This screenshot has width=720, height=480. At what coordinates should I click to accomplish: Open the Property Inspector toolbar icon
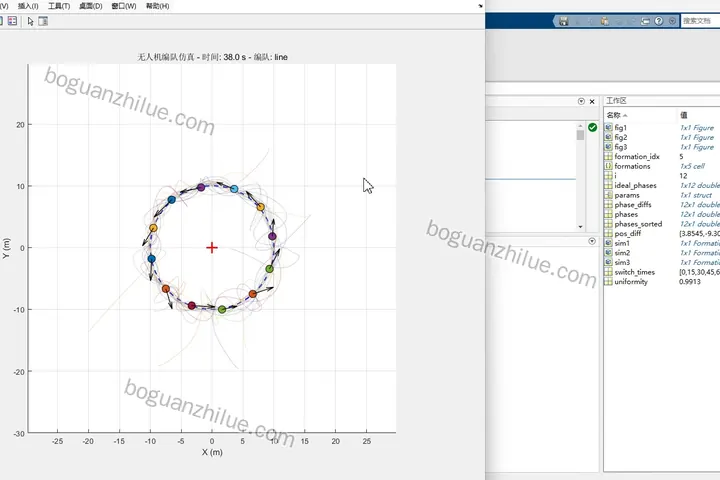point(43,21)
